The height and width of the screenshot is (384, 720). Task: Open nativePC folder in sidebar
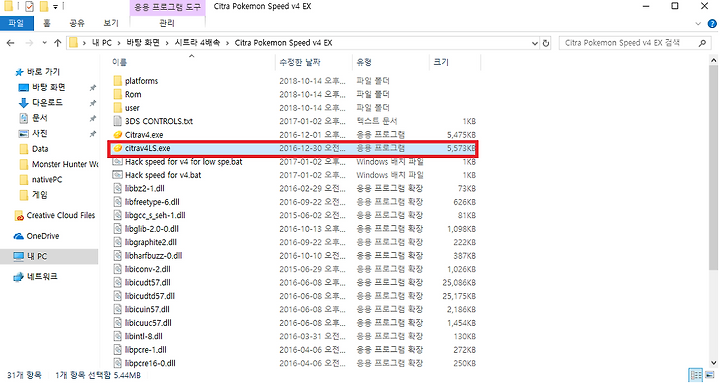[x=41, y=180]
